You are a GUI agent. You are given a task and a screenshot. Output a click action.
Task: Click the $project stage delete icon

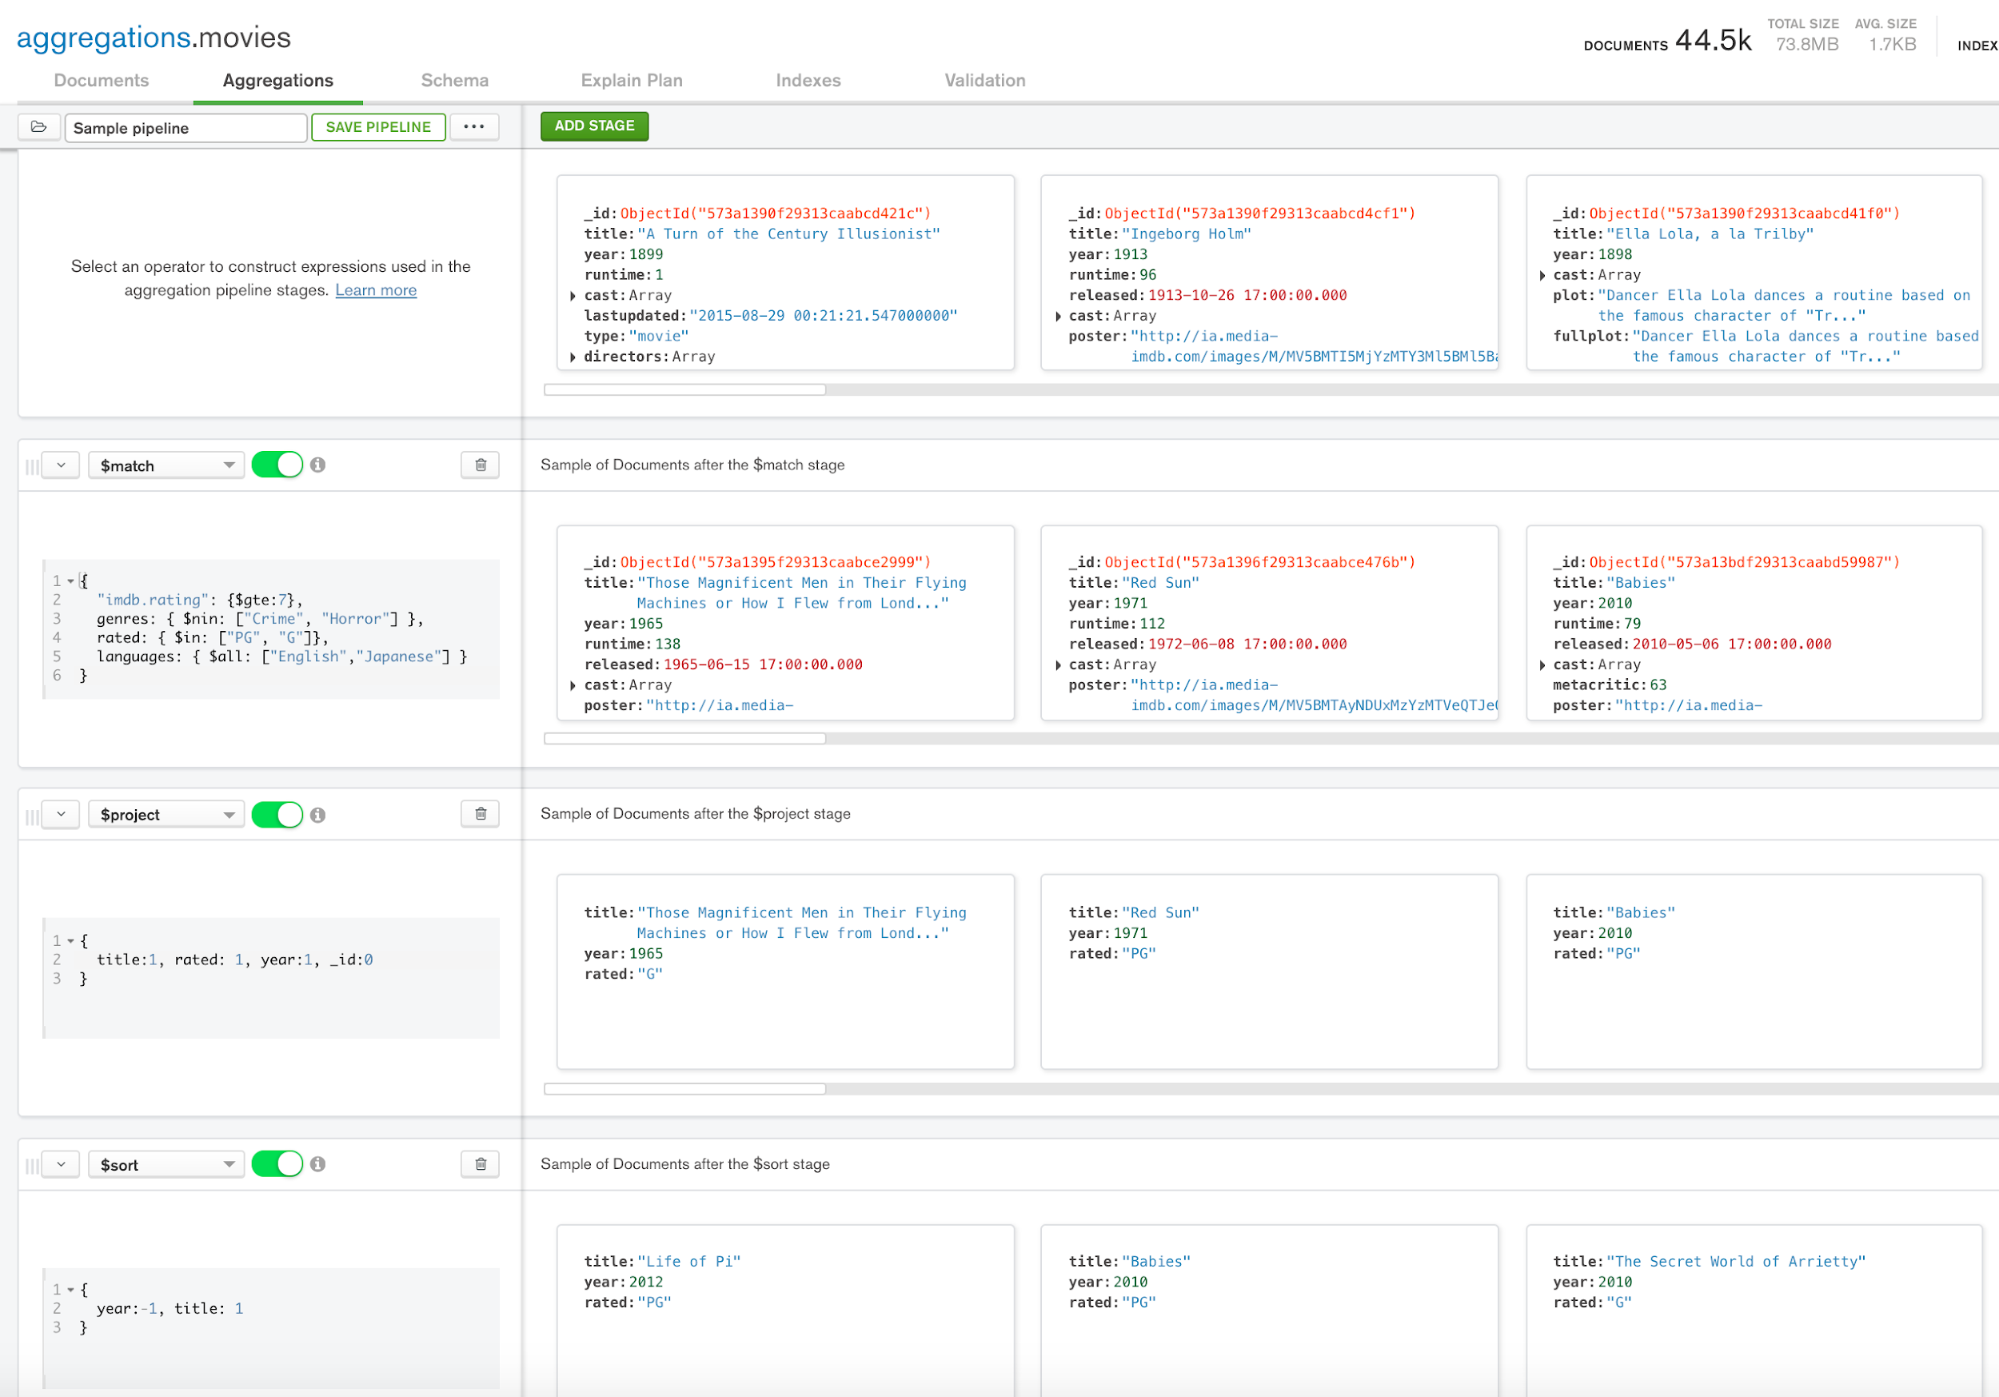(480, 814)
